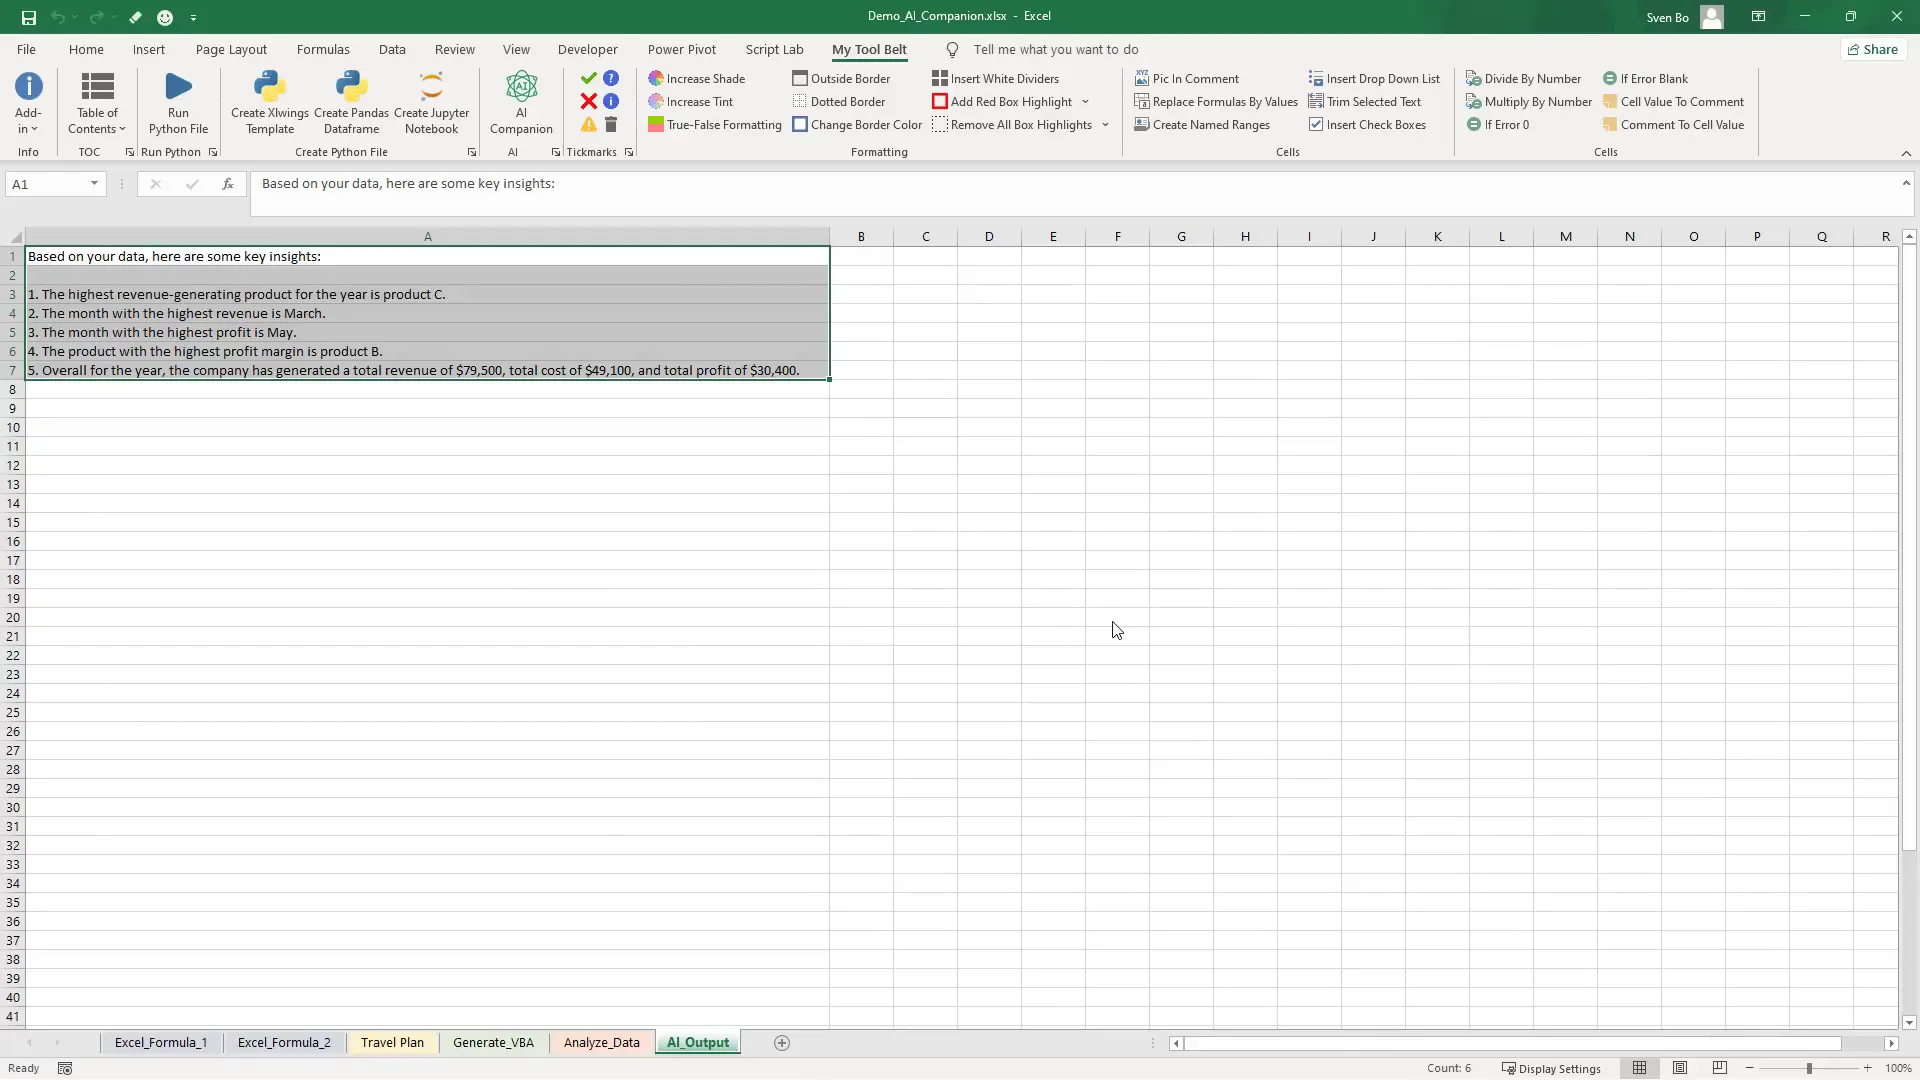
Task: Click Display Settings in status bar
Action: (1551, 1068)
